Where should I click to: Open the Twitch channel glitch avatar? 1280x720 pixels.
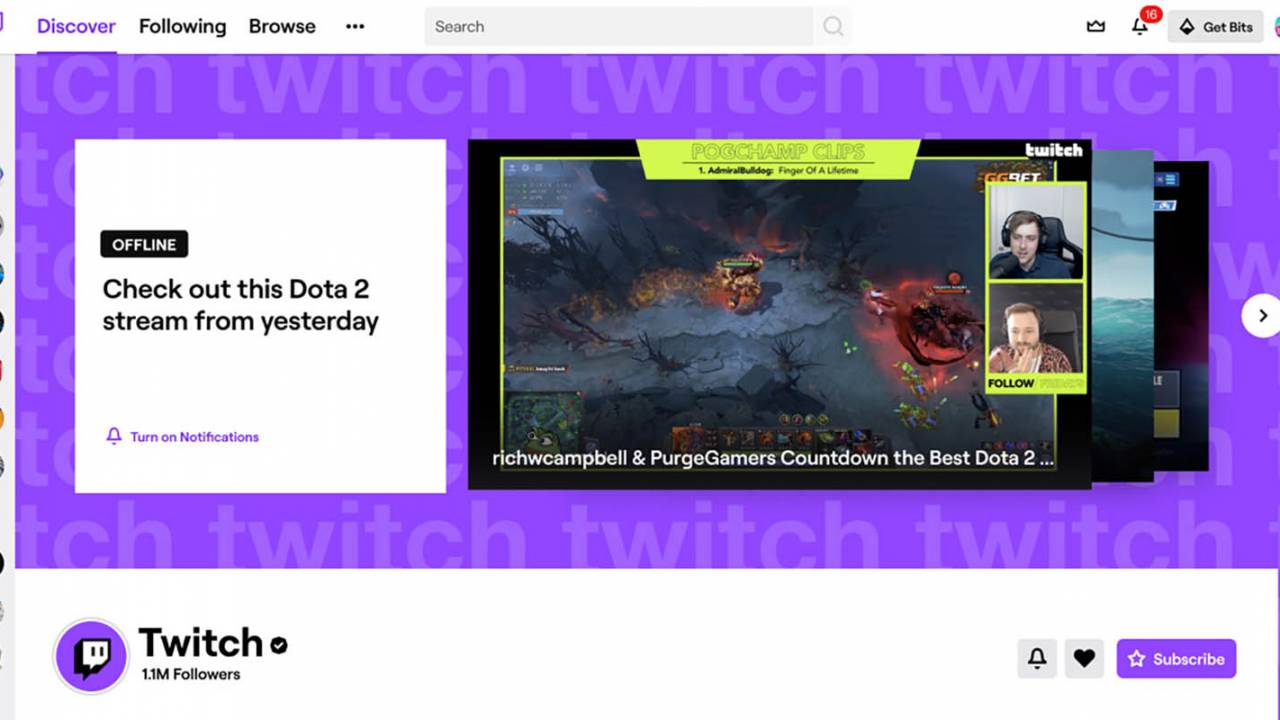click(90, 657)
